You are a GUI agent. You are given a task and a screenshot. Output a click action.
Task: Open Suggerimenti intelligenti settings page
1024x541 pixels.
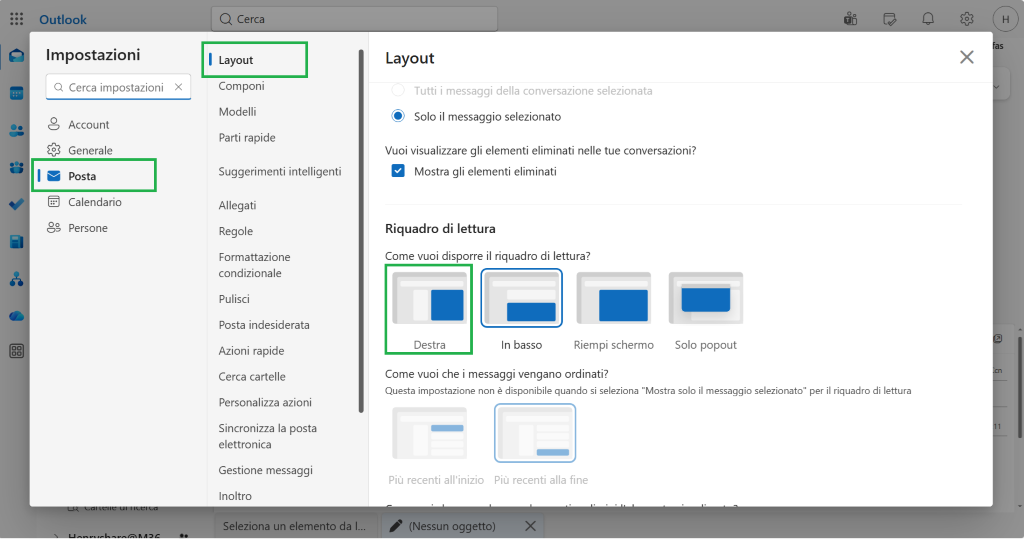(x=282, y=171)
